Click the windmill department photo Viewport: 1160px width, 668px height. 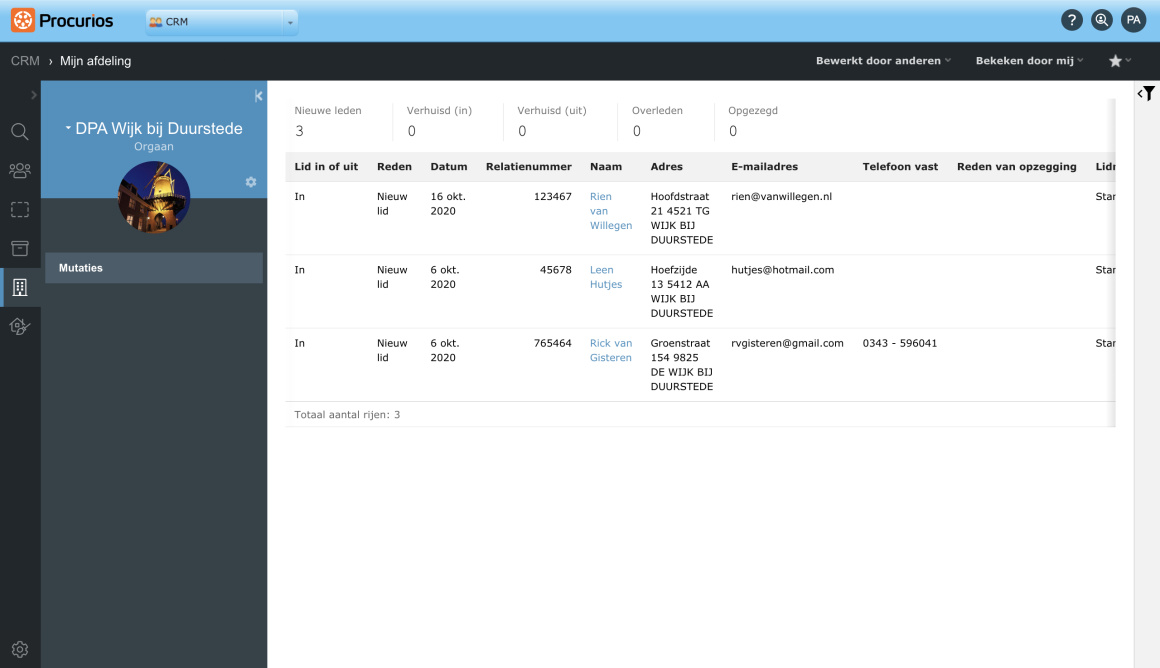point(154,197)
